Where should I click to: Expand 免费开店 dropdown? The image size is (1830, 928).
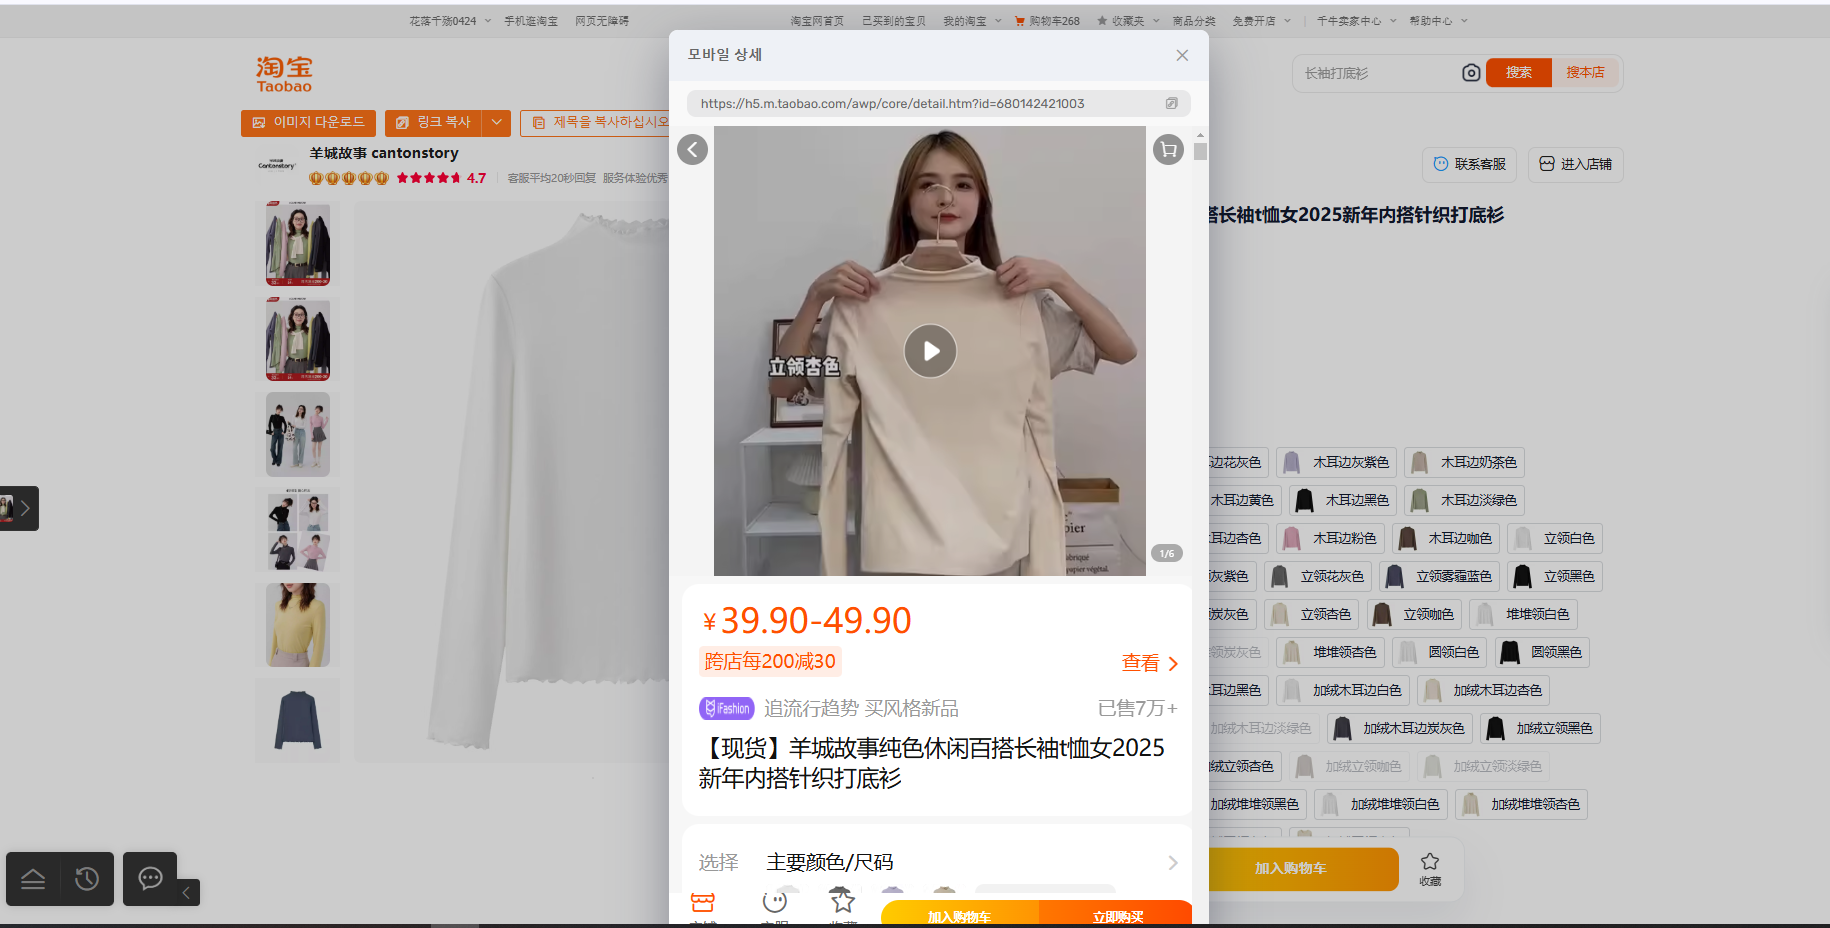coord(1261,21)
